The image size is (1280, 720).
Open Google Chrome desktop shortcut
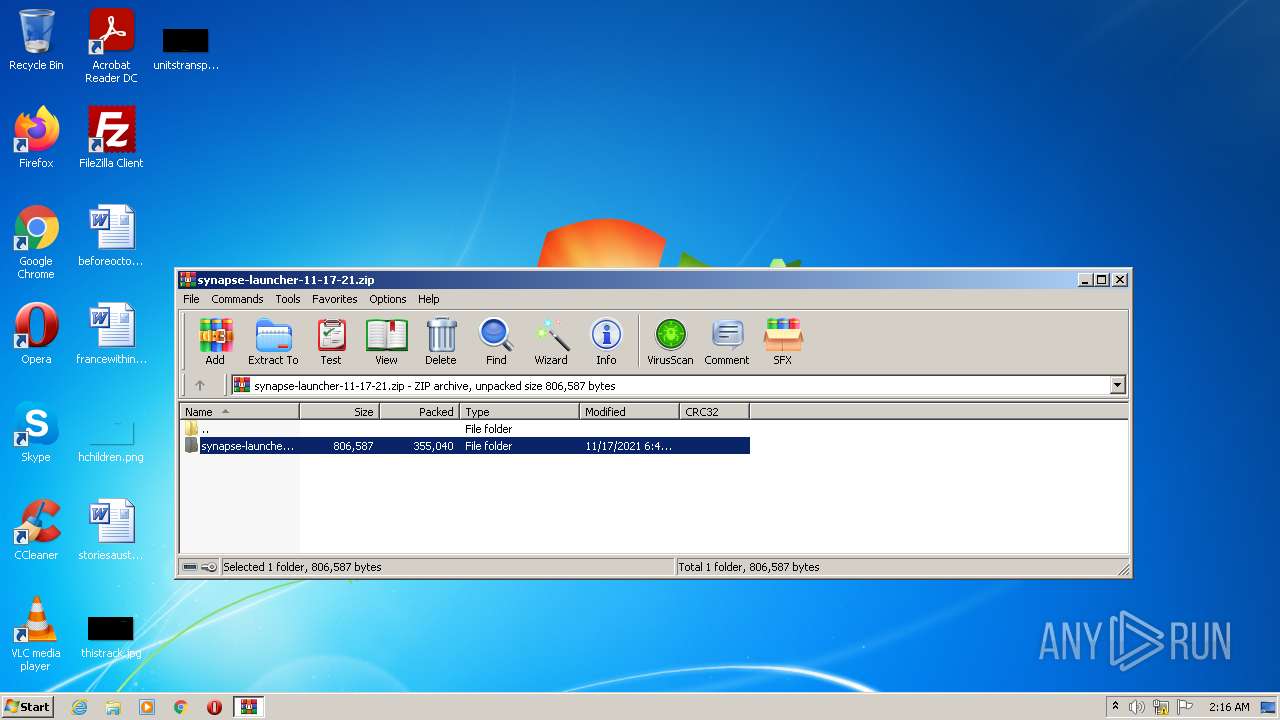coord(36,242)
